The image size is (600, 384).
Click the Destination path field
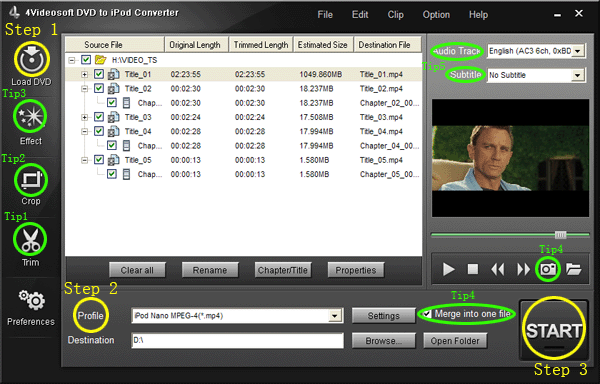(x=237, y=340)
